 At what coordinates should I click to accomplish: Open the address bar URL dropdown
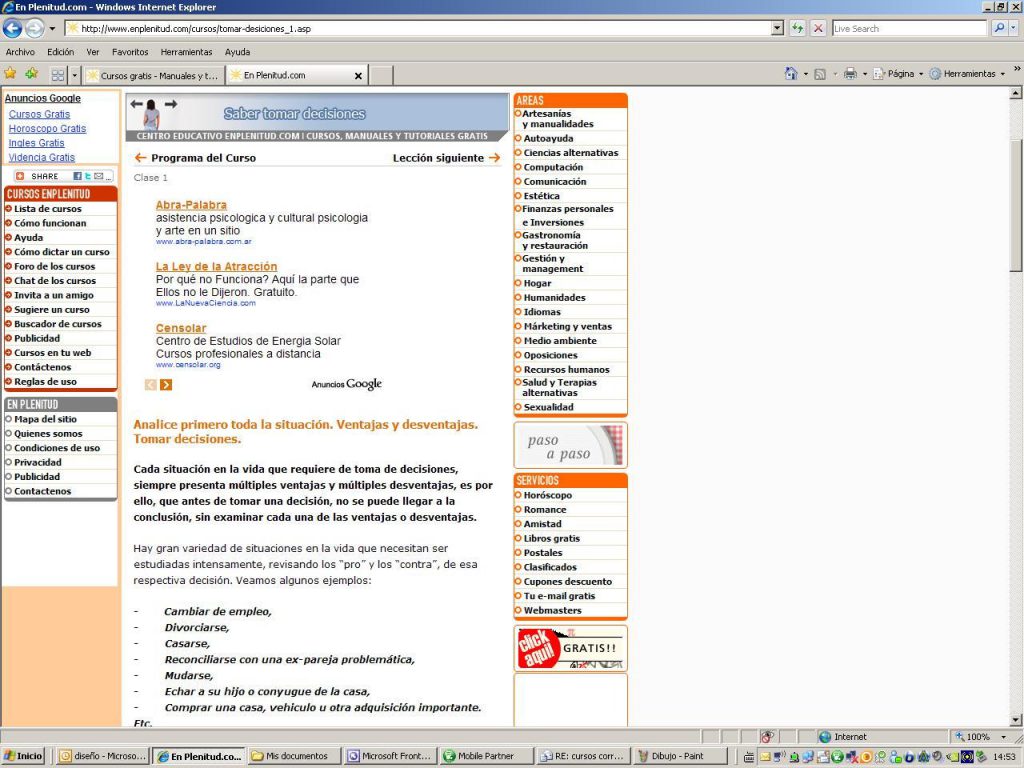(x=778, y=28)
